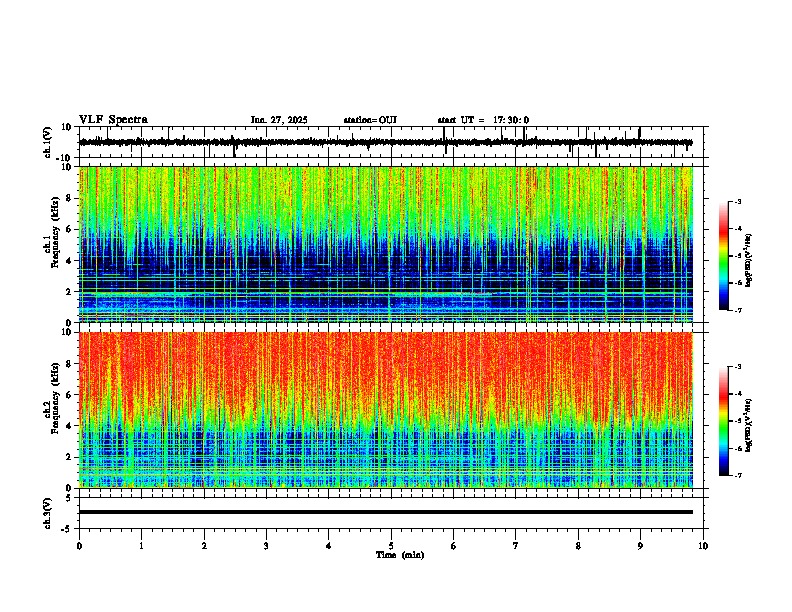
Task: Click the "VLF Spectra" plot title
Action: pyautogui.click(x=113, y=120)
